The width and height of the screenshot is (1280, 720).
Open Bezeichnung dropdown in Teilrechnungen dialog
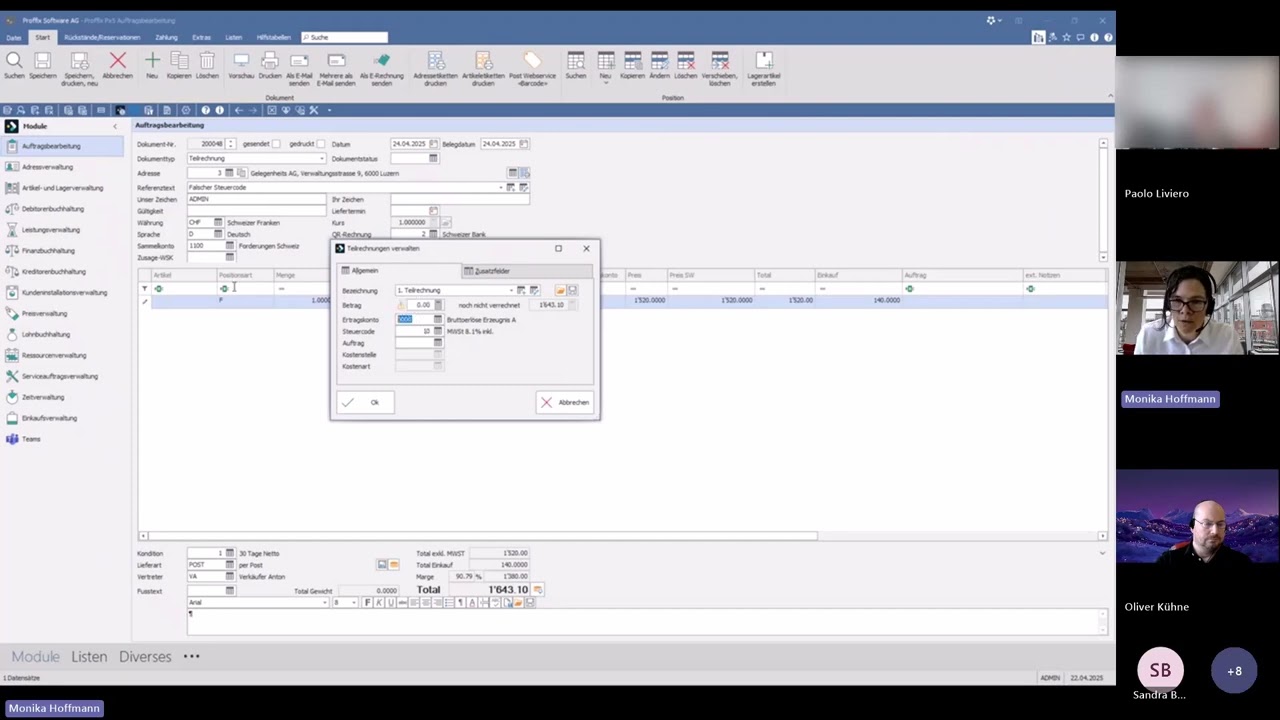pos(510,290)
